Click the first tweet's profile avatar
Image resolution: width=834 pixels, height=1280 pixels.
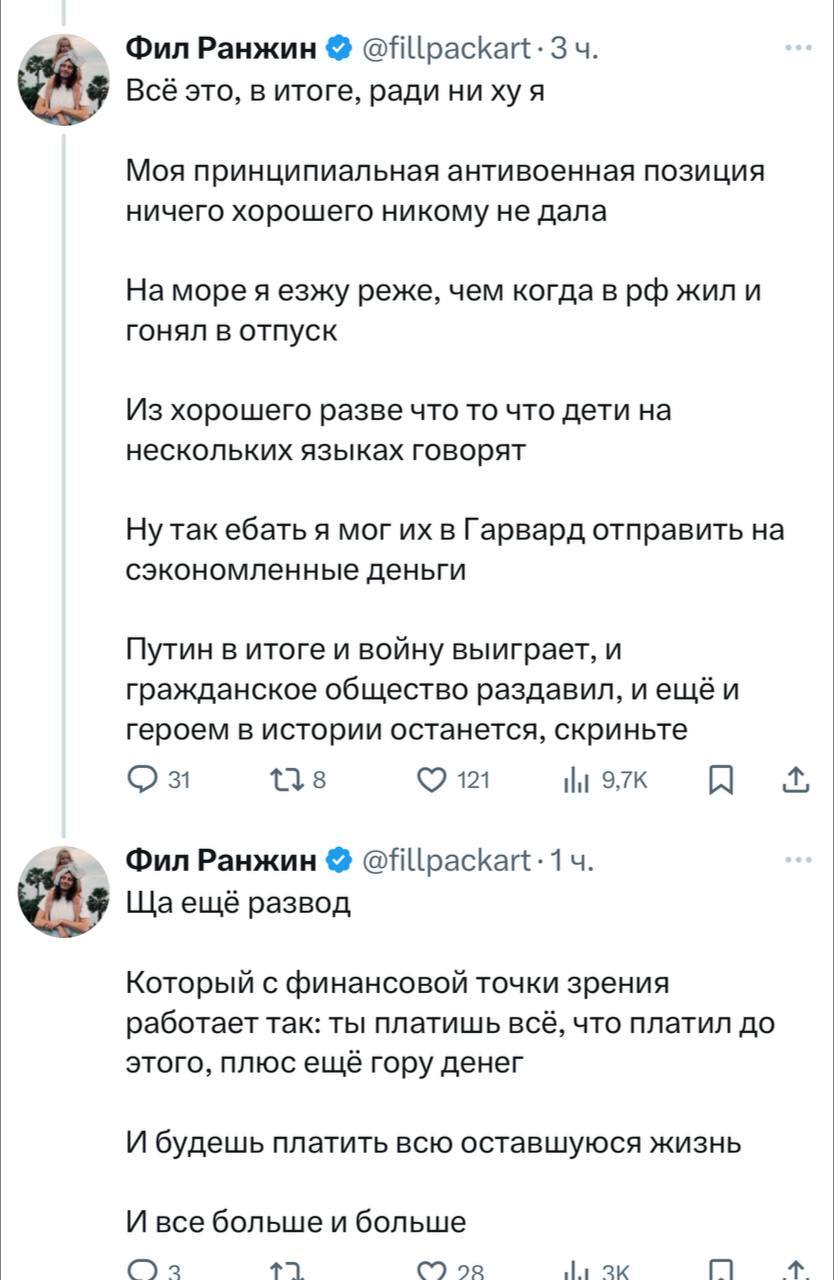click(x=65, y=80)
